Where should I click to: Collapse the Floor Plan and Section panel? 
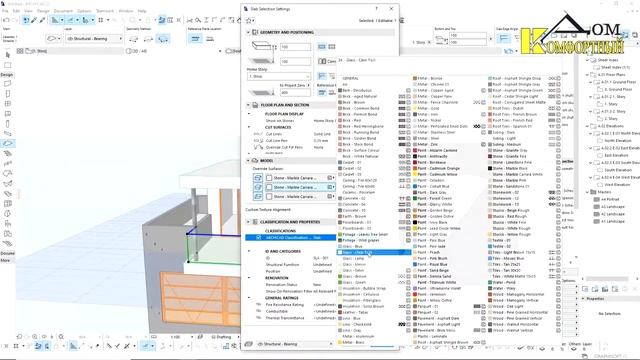point(248,105)
